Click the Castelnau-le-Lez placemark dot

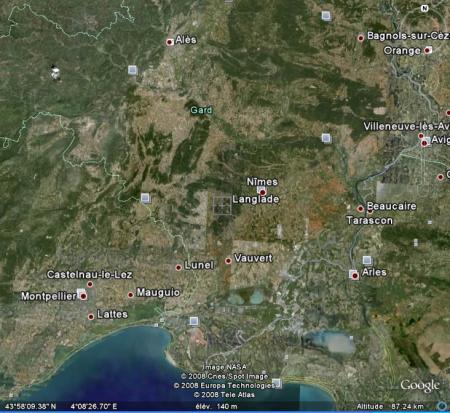(x=90, y=284)
